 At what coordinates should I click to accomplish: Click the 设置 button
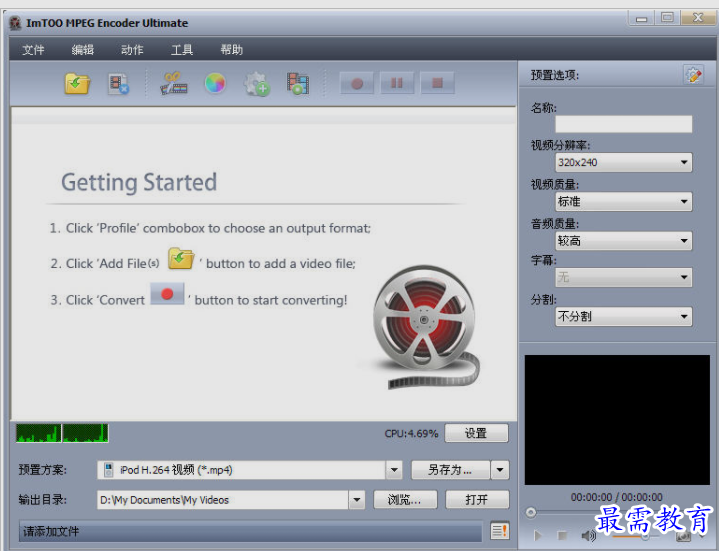click(476, 433)
